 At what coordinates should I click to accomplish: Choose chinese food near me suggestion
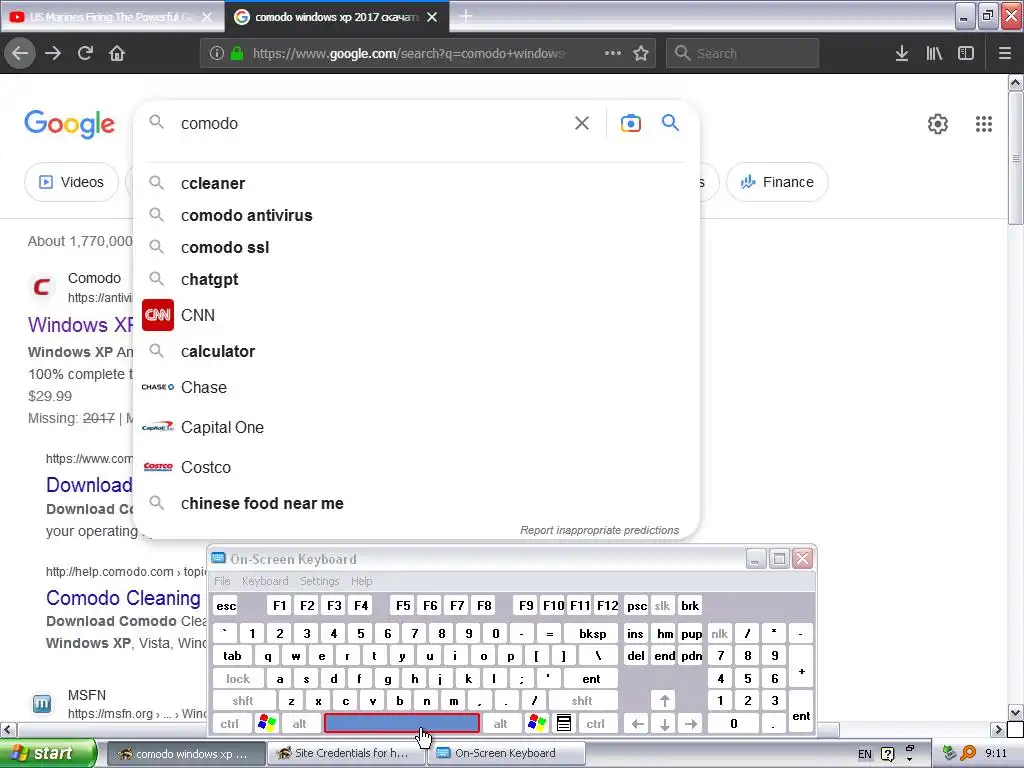[416, 503]
